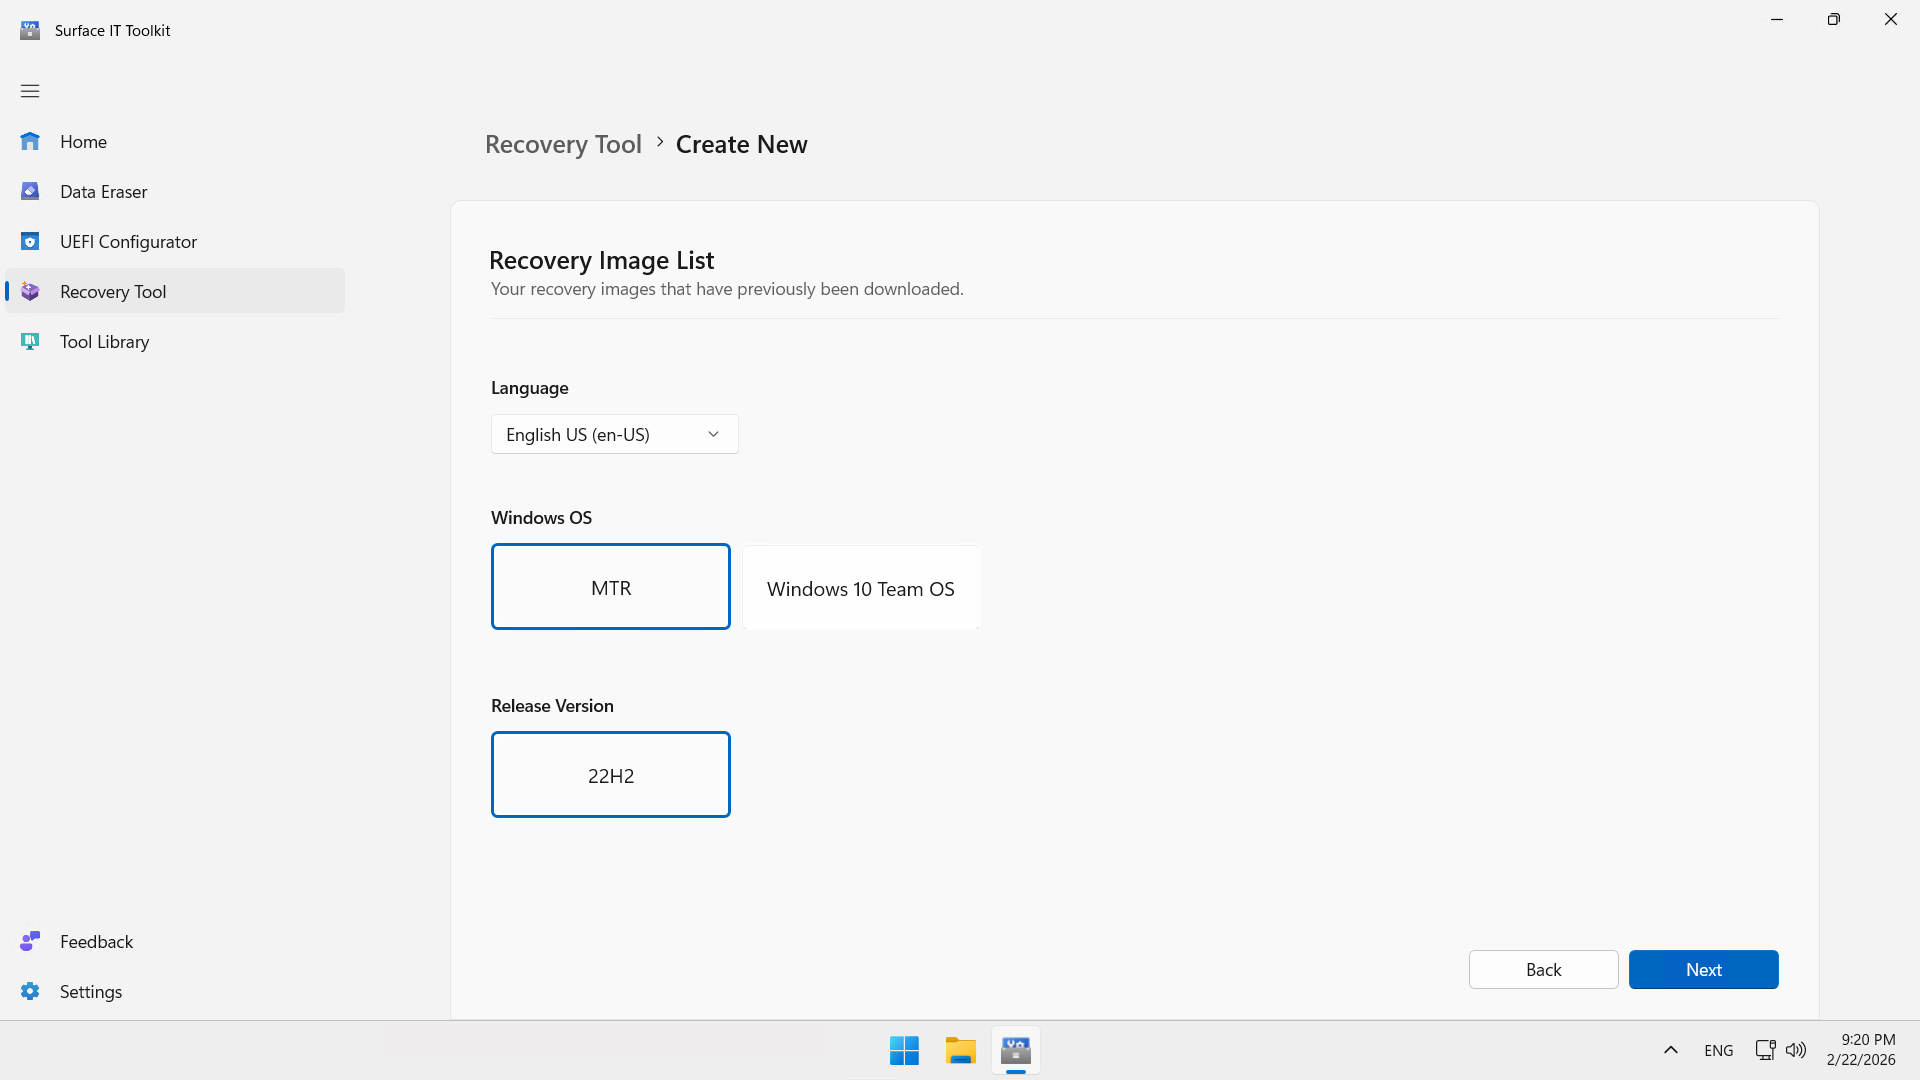
Task: Click the Language dropdown chevron arrow
Action: 713,434
